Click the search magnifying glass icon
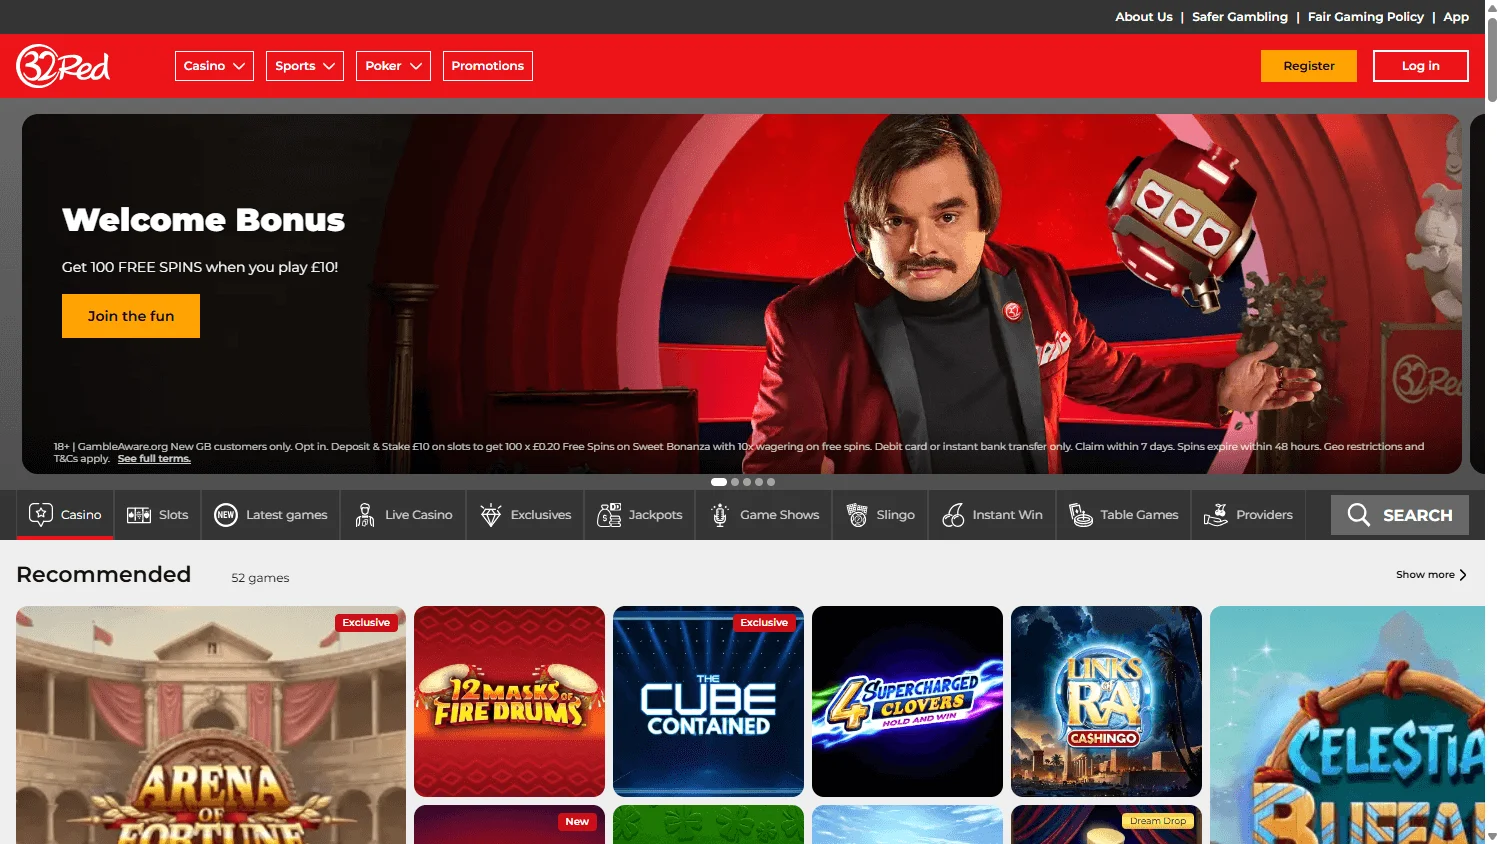Viewport: 1500px width, 844px height. [1359, 515]
